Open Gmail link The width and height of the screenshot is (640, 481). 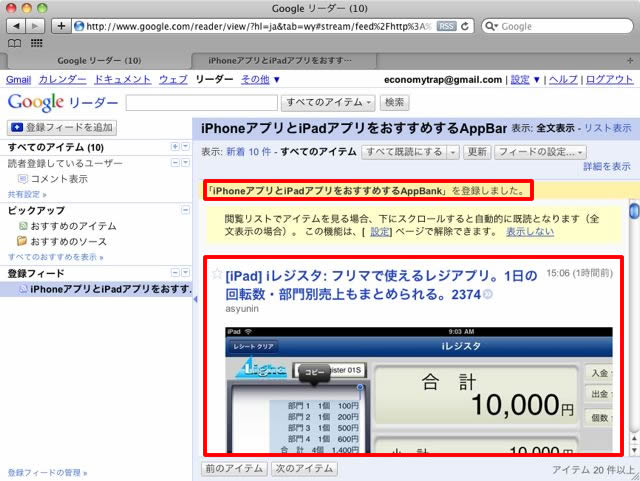click(18, 80)
